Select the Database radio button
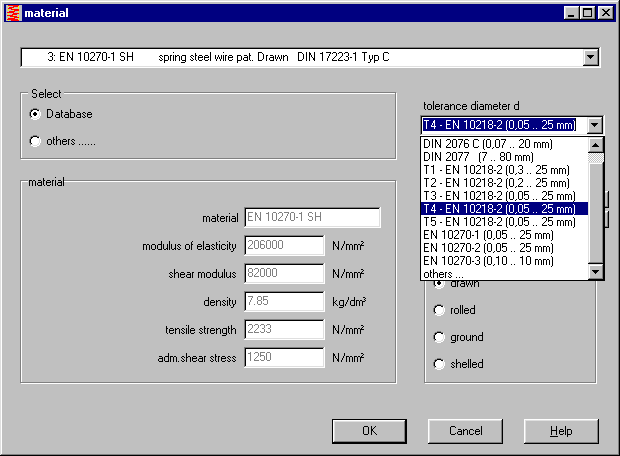Viewport: 620px width, 456px height. [36, 115]
